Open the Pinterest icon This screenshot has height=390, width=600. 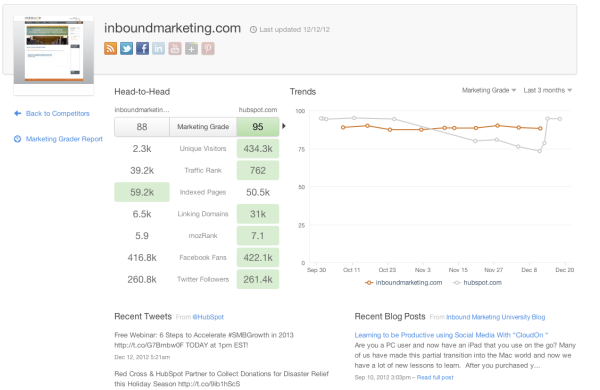coord(208,49)
